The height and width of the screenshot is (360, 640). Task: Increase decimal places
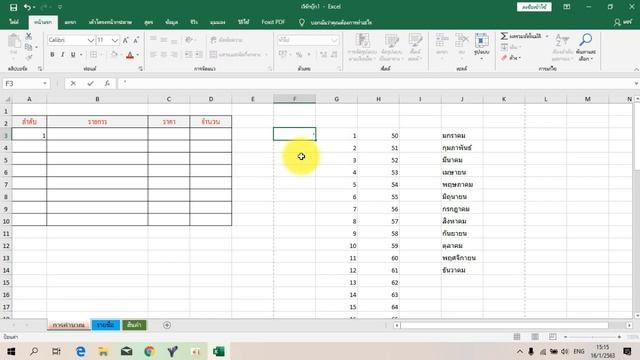coord(323,54)
